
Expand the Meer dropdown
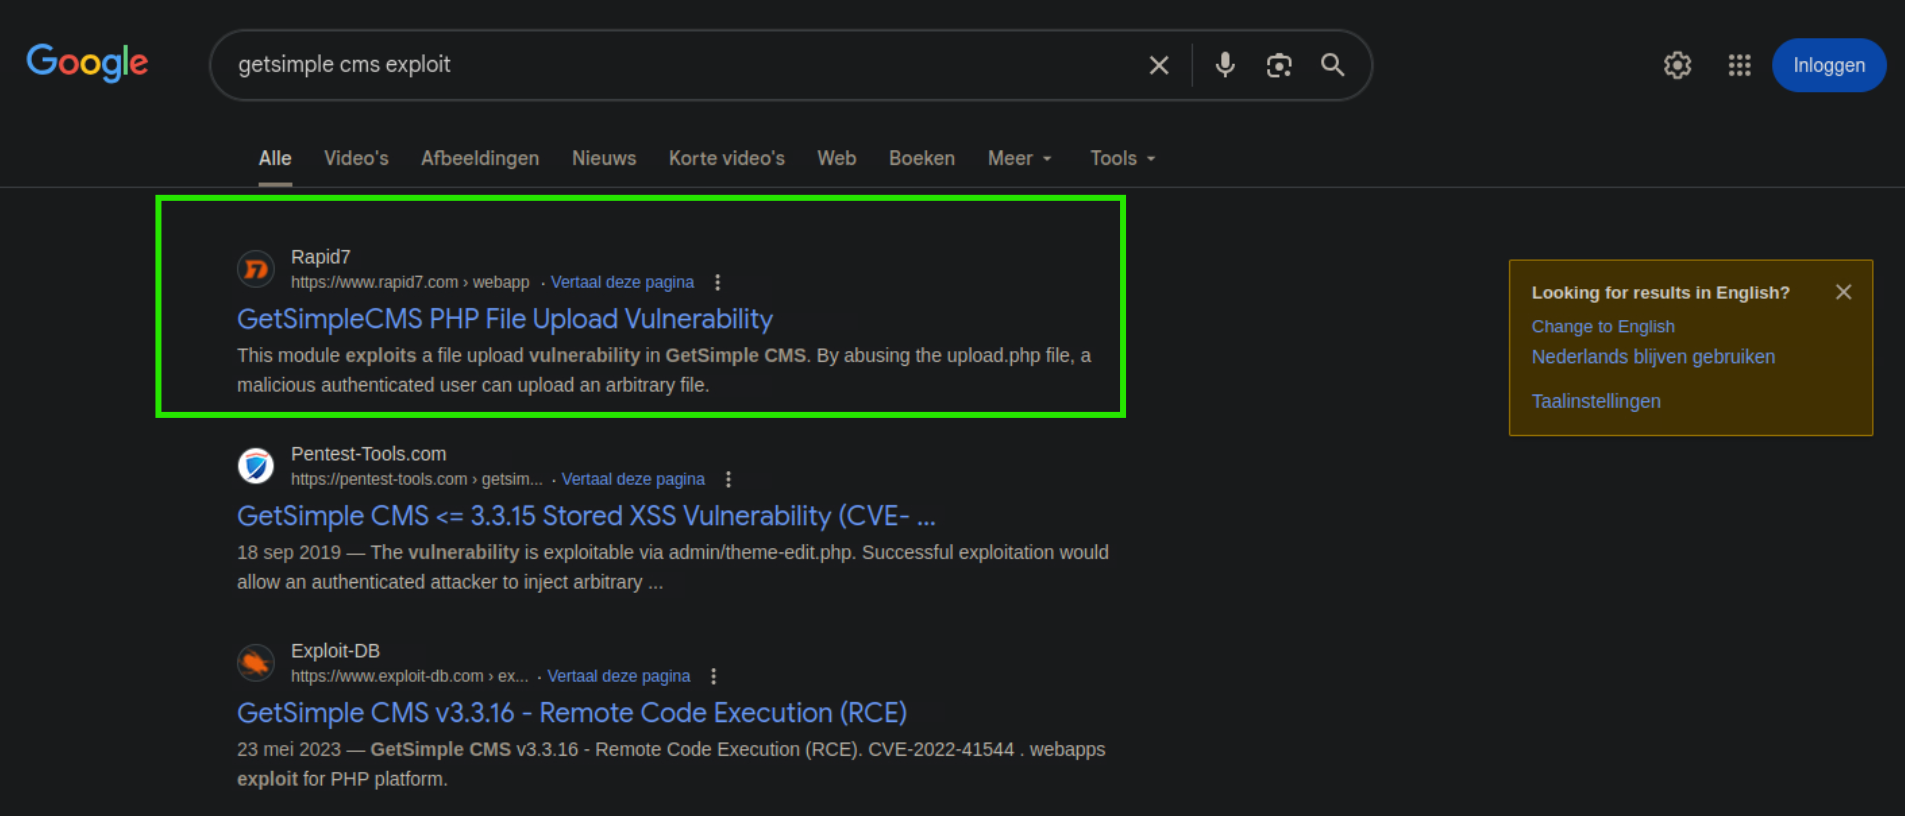pyautogui.click(x=1019, y=158)
